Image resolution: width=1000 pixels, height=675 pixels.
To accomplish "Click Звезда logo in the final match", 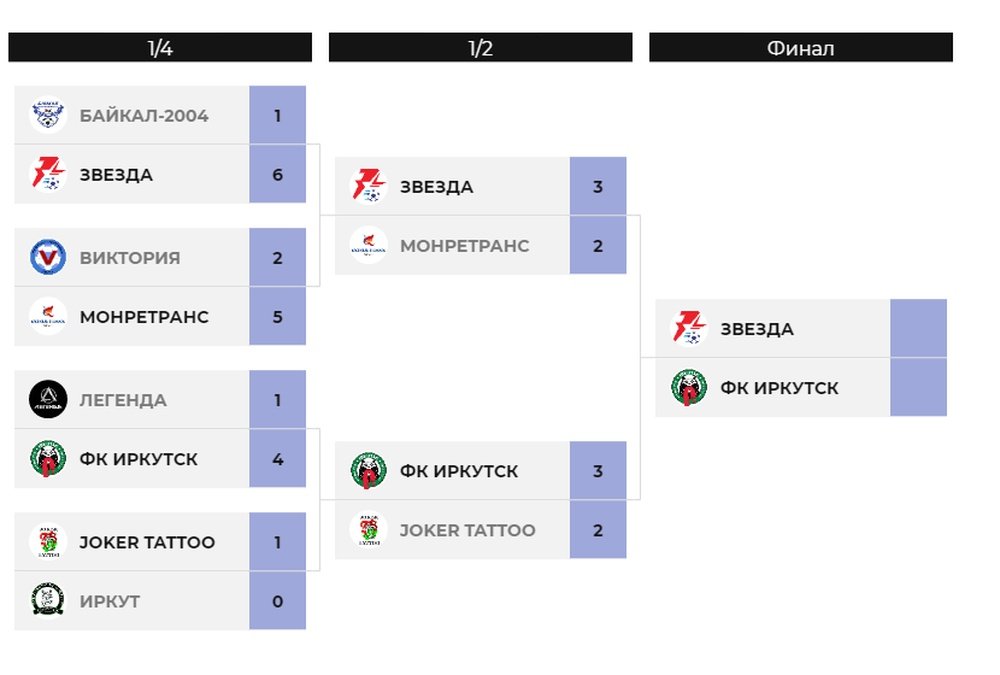I will click(689, 328).
